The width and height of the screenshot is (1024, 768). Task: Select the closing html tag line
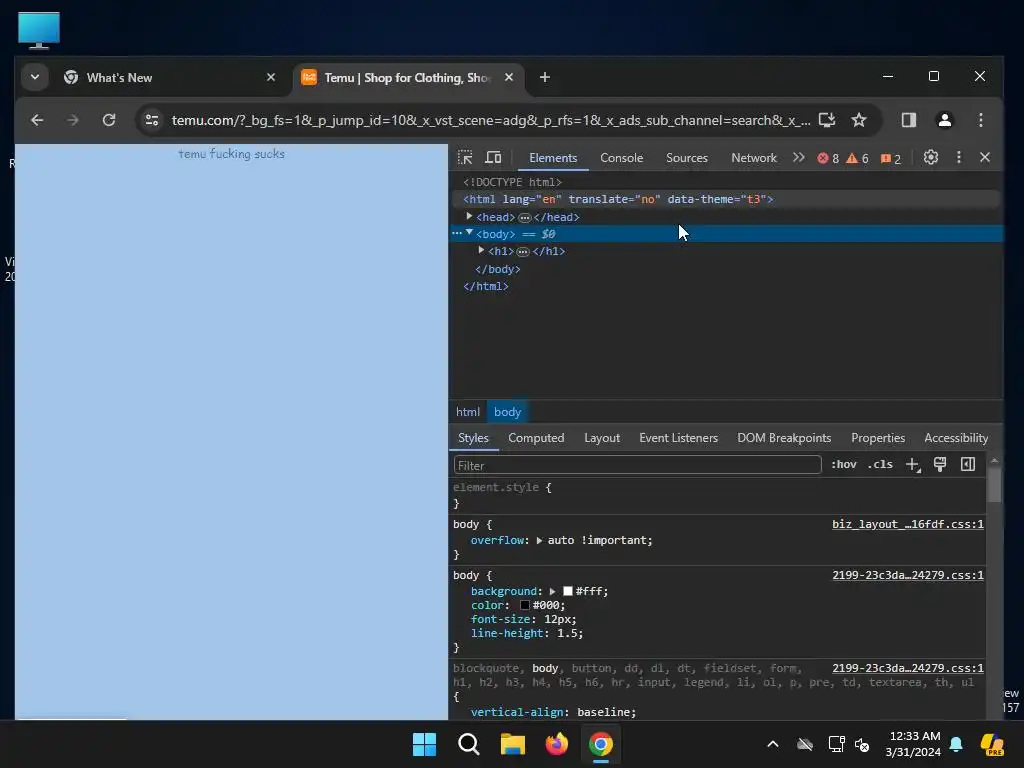(485, 286)
